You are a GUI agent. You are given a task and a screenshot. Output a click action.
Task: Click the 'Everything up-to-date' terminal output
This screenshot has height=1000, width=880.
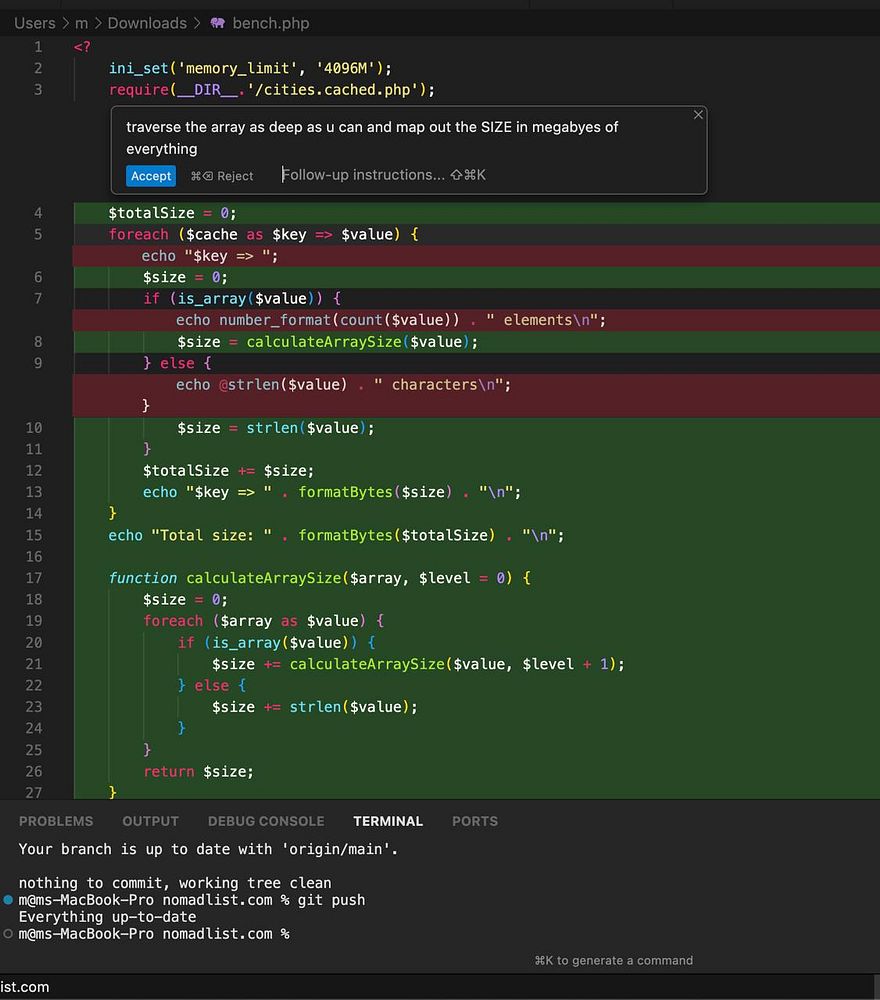(107, 917)
